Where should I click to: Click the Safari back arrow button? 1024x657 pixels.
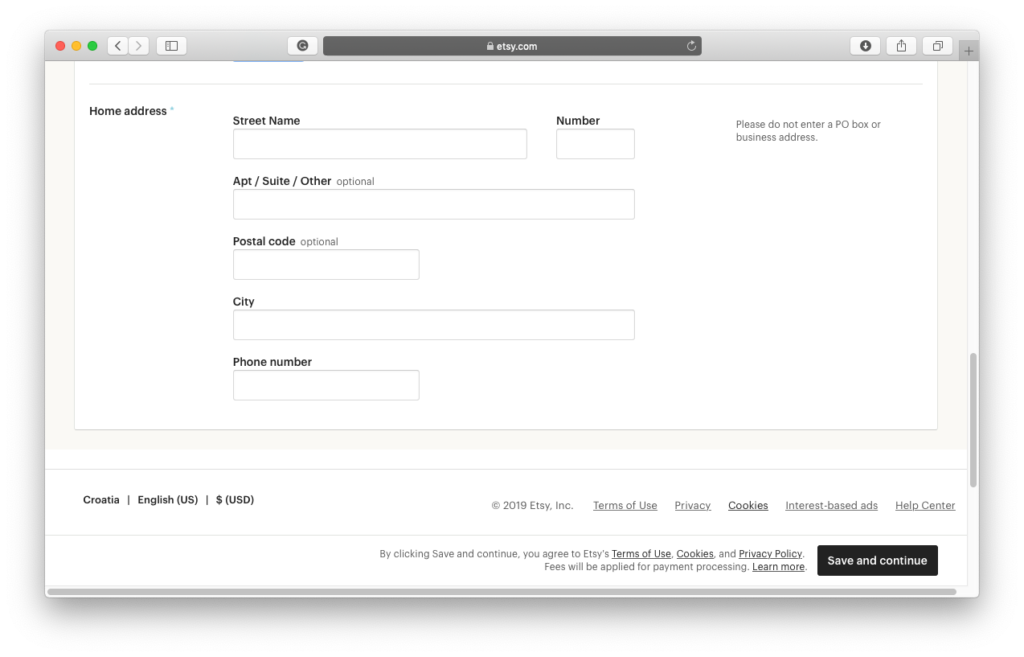(x=117, y=46)
